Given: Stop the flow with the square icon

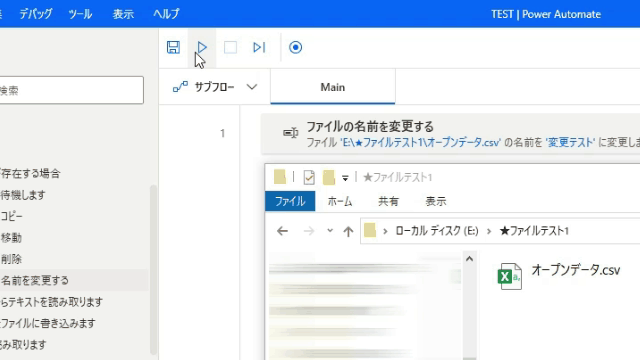Looking at the screenshot, I should (x=230, y=47).
